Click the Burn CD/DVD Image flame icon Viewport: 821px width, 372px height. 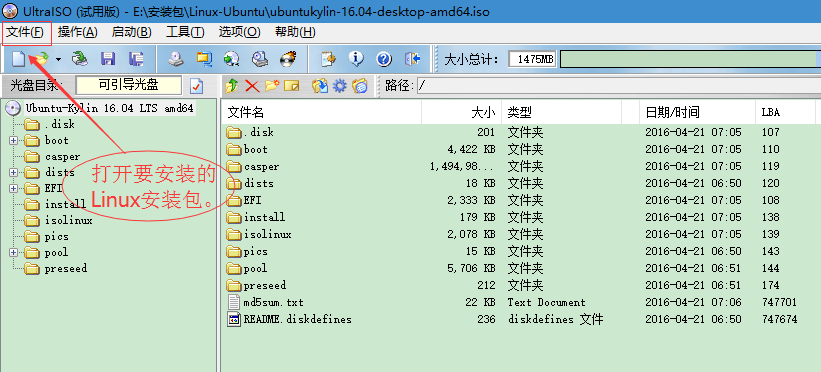287,59
